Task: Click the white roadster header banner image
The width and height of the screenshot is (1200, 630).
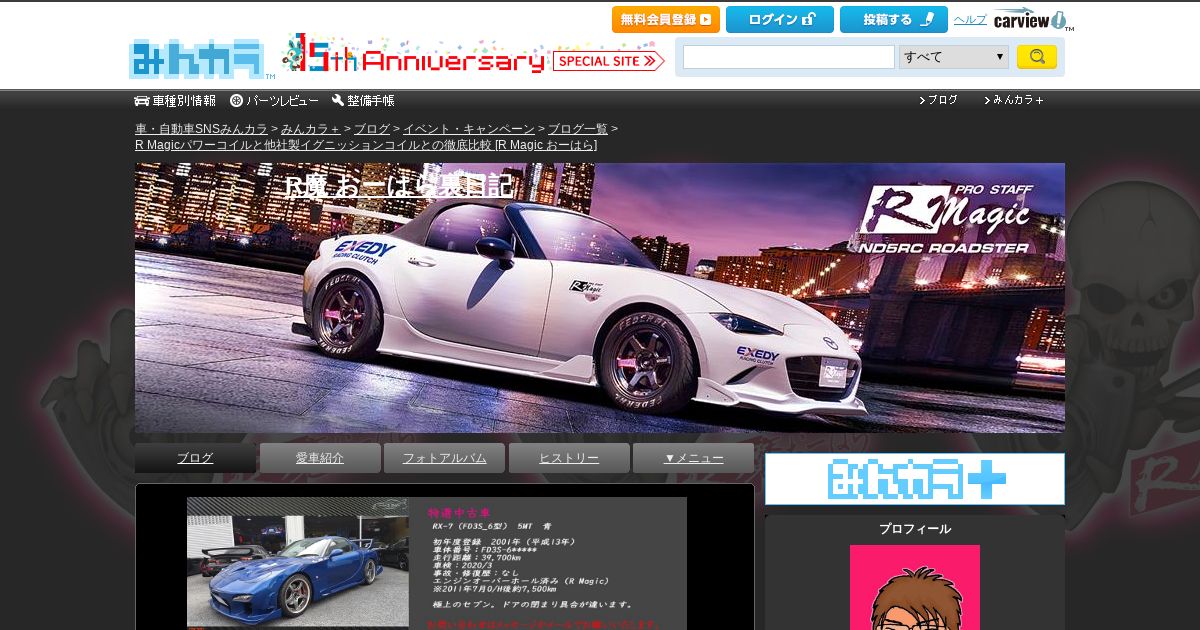Action: (x=600, y=298)
